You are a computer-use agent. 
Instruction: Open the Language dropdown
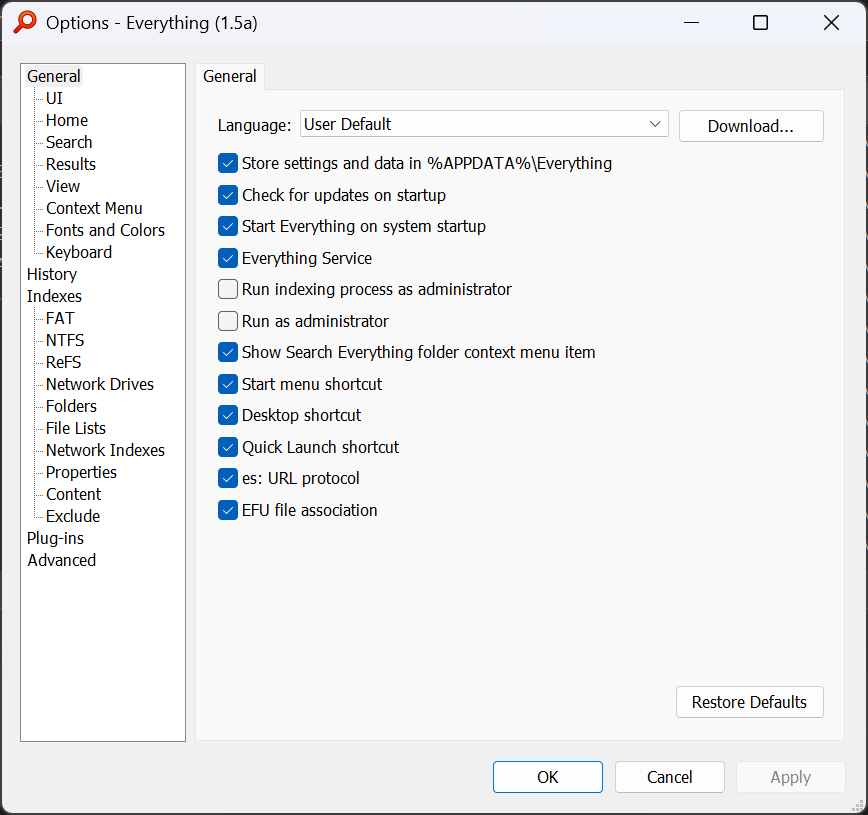(x=484, y=125)
